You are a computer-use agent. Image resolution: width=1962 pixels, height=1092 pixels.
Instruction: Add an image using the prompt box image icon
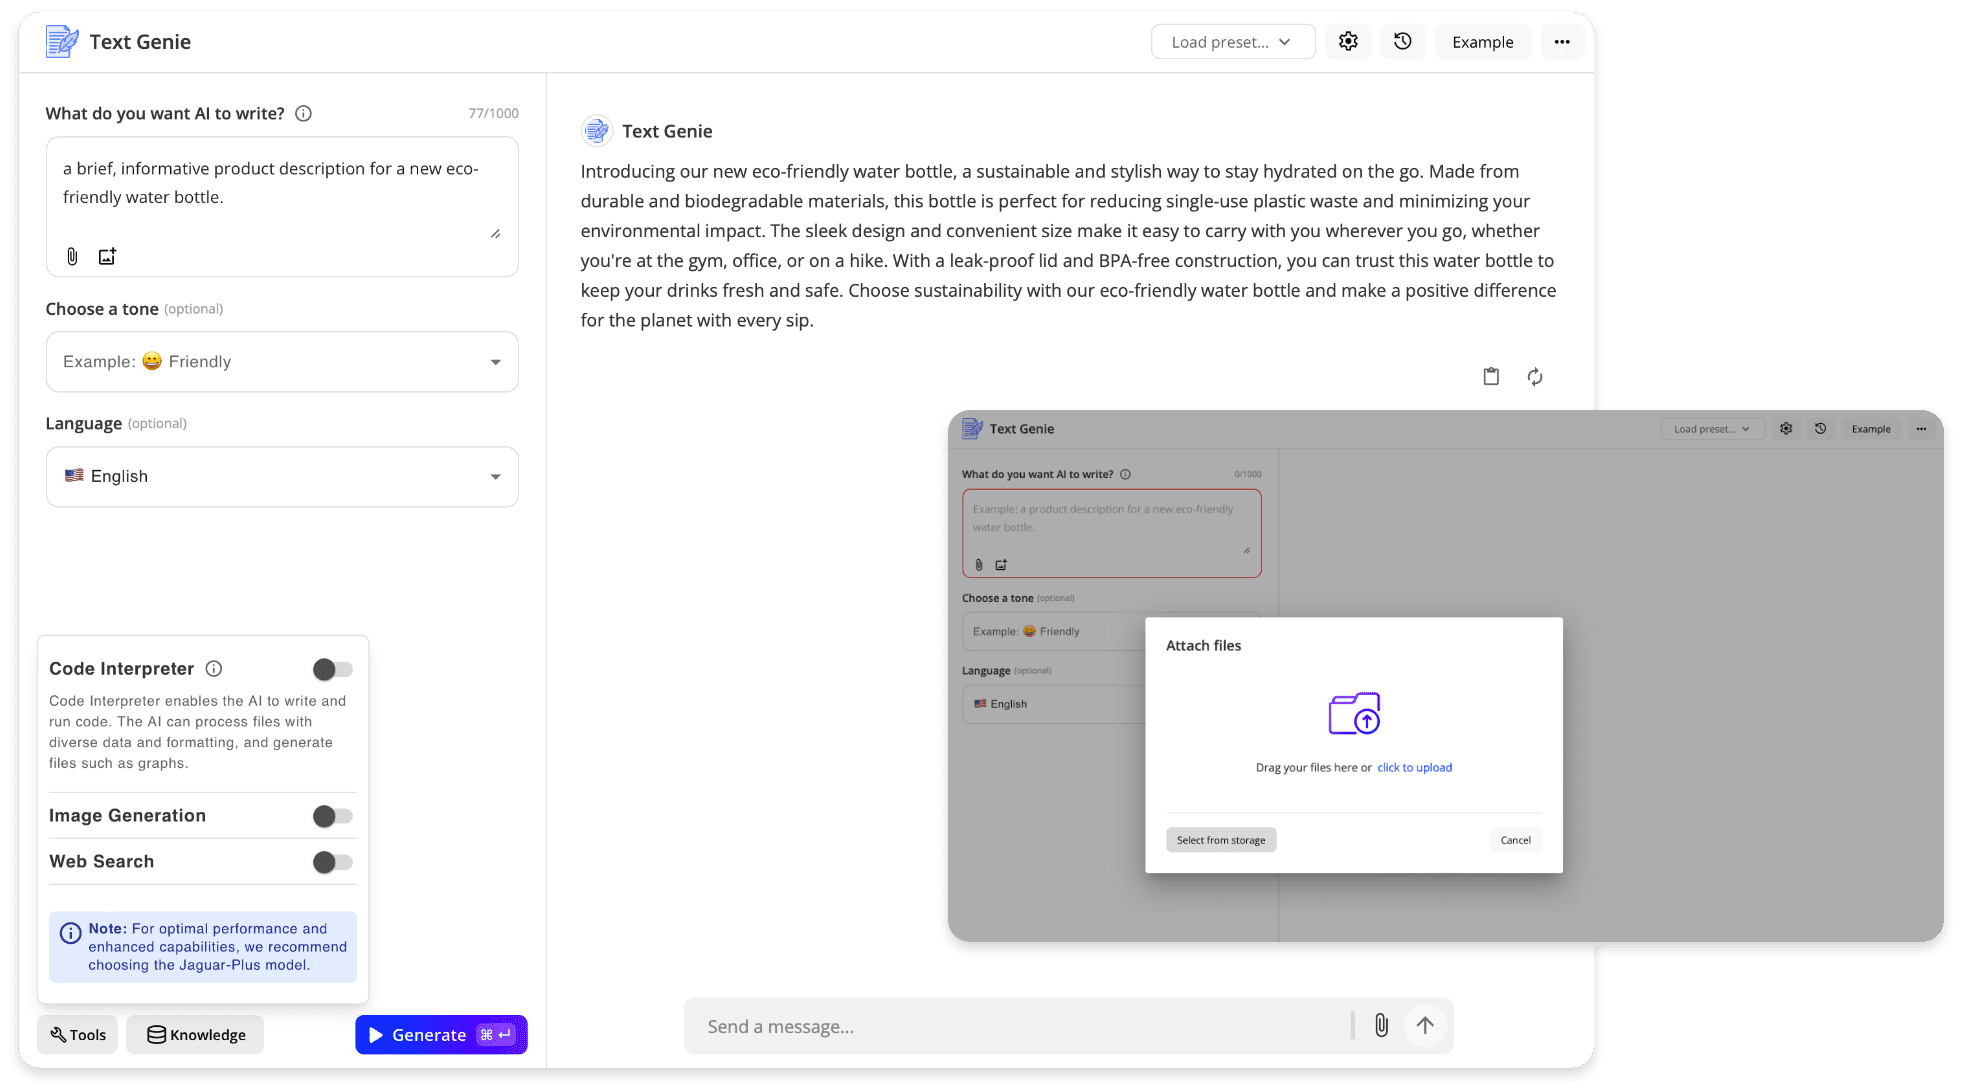[x=107, y=256]
